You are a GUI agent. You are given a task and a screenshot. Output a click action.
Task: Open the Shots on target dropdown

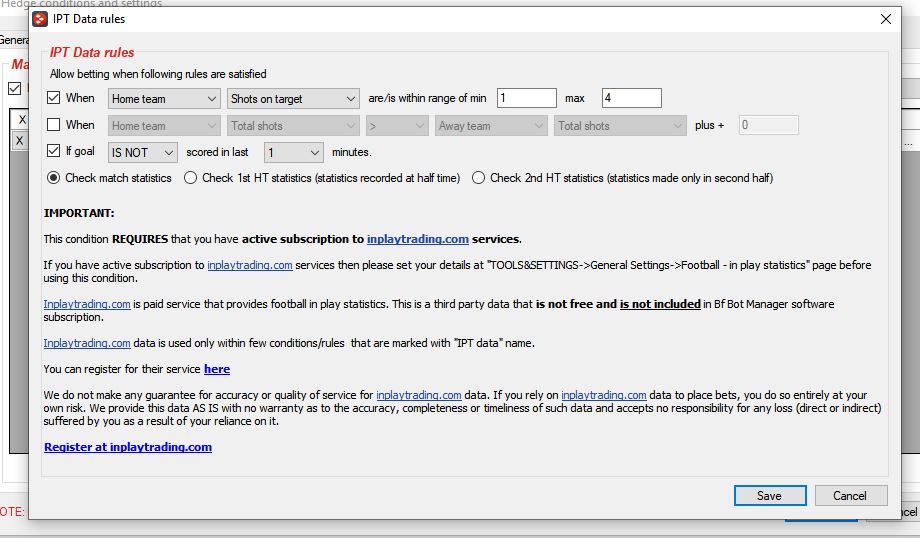pos(293,99)
